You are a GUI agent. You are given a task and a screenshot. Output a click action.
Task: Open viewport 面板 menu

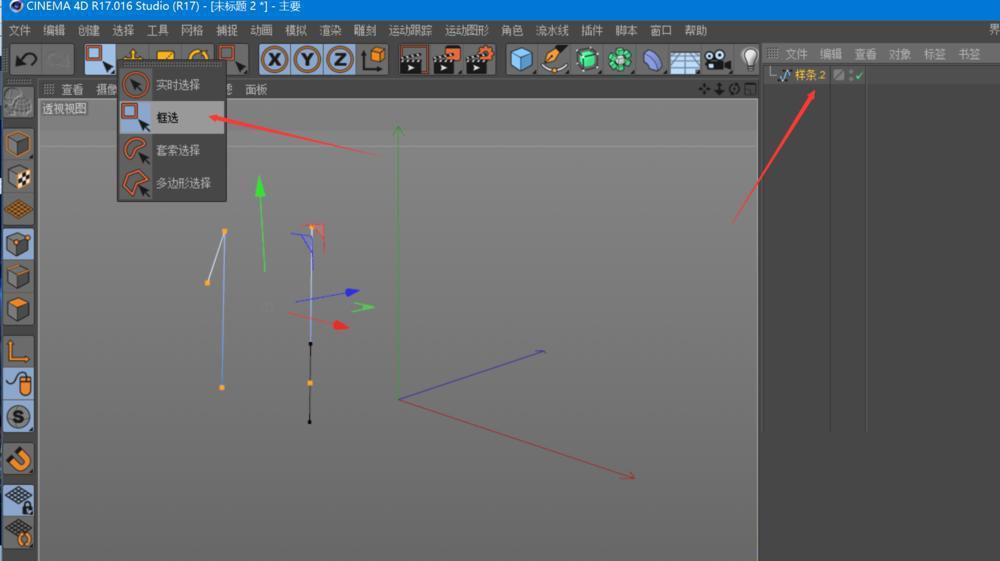click(x=256, y=90)
